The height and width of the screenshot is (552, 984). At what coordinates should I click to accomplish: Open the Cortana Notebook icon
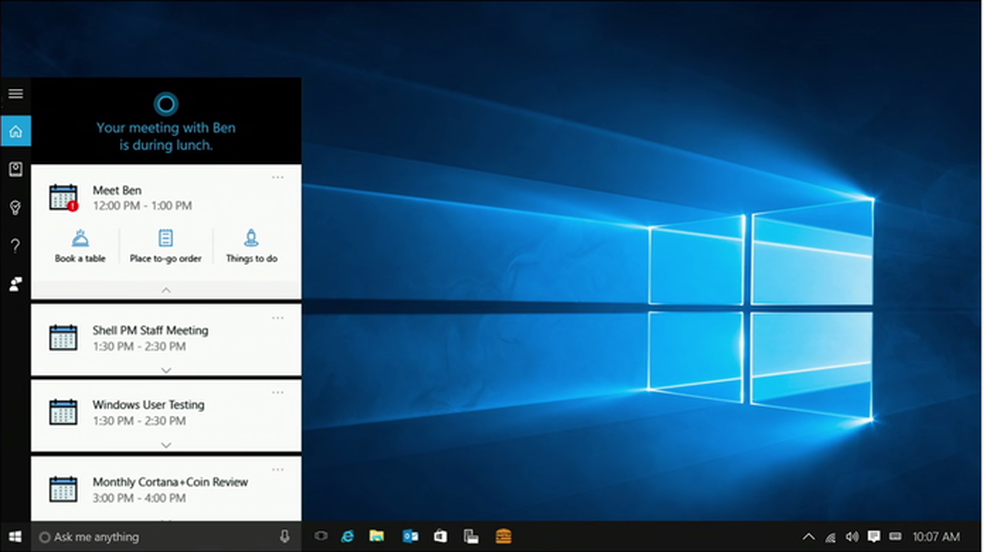(x=16, y=169)
